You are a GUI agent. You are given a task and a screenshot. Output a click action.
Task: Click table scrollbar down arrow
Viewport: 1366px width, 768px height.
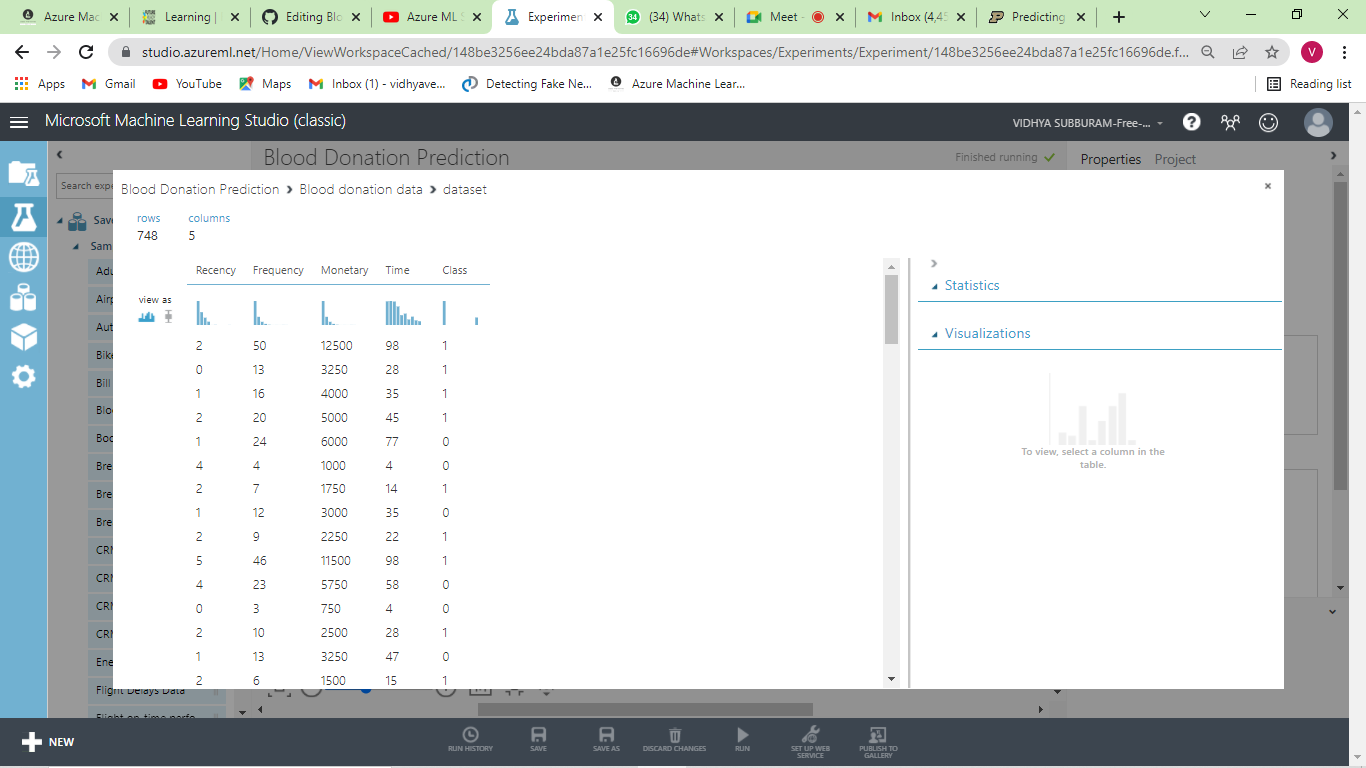point(891,679)
